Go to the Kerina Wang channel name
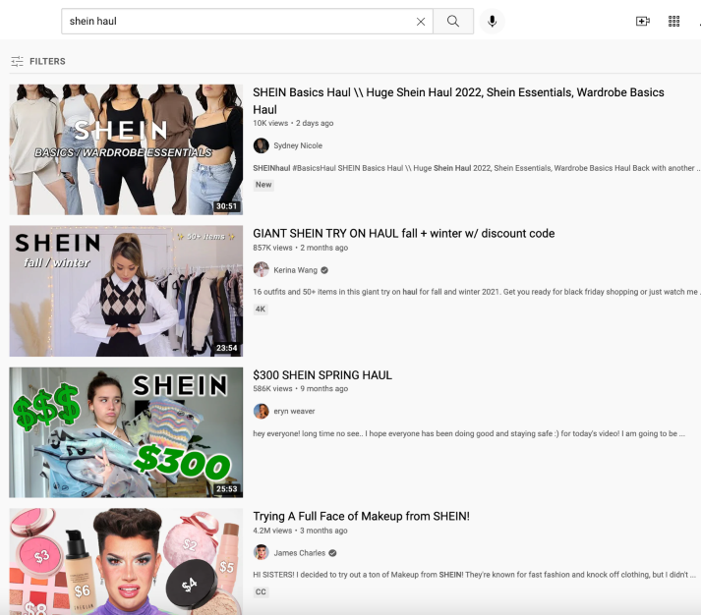706x615 pixels. click(294, 270)
